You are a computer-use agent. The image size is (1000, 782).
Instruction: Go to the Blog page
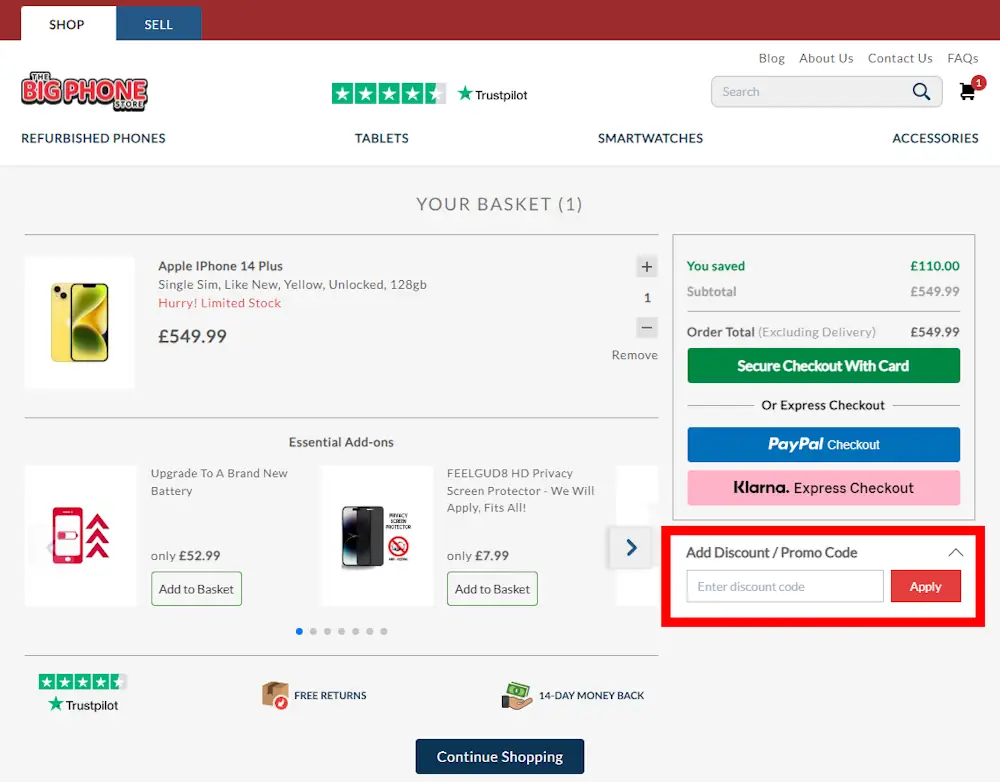[772, 58]
